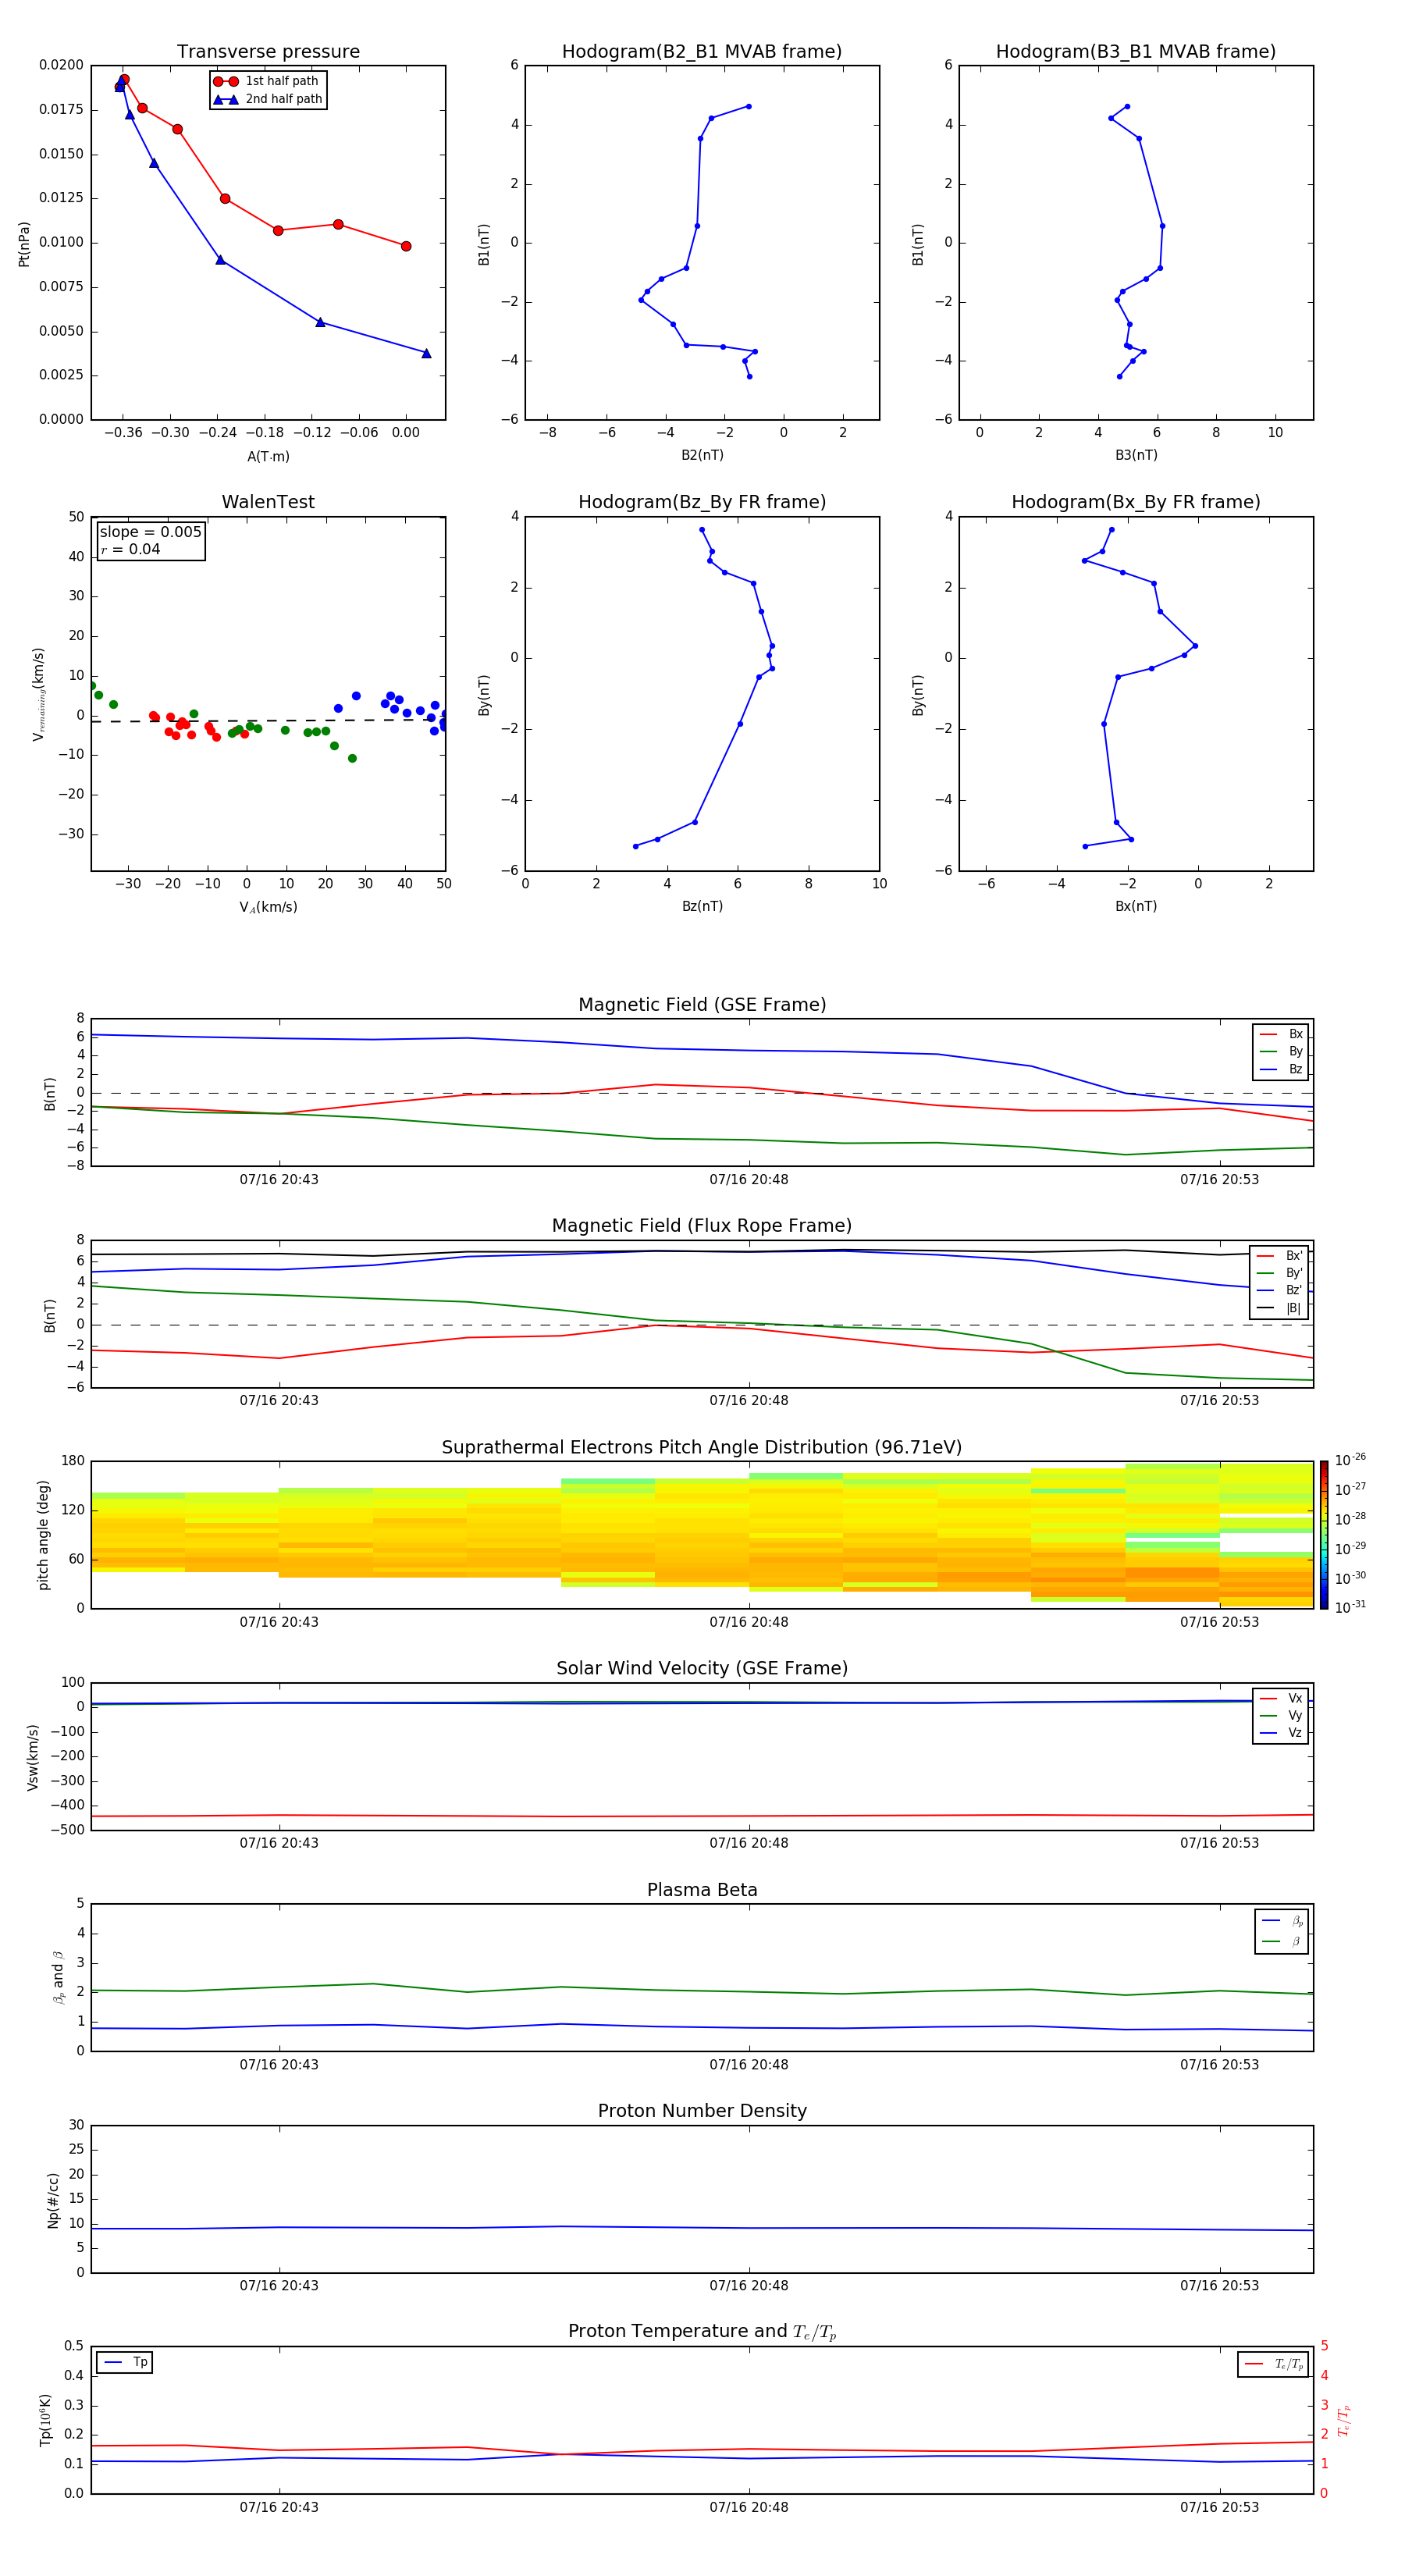
Task: Click the "r = 0.04" annotation
Action: 130,549
